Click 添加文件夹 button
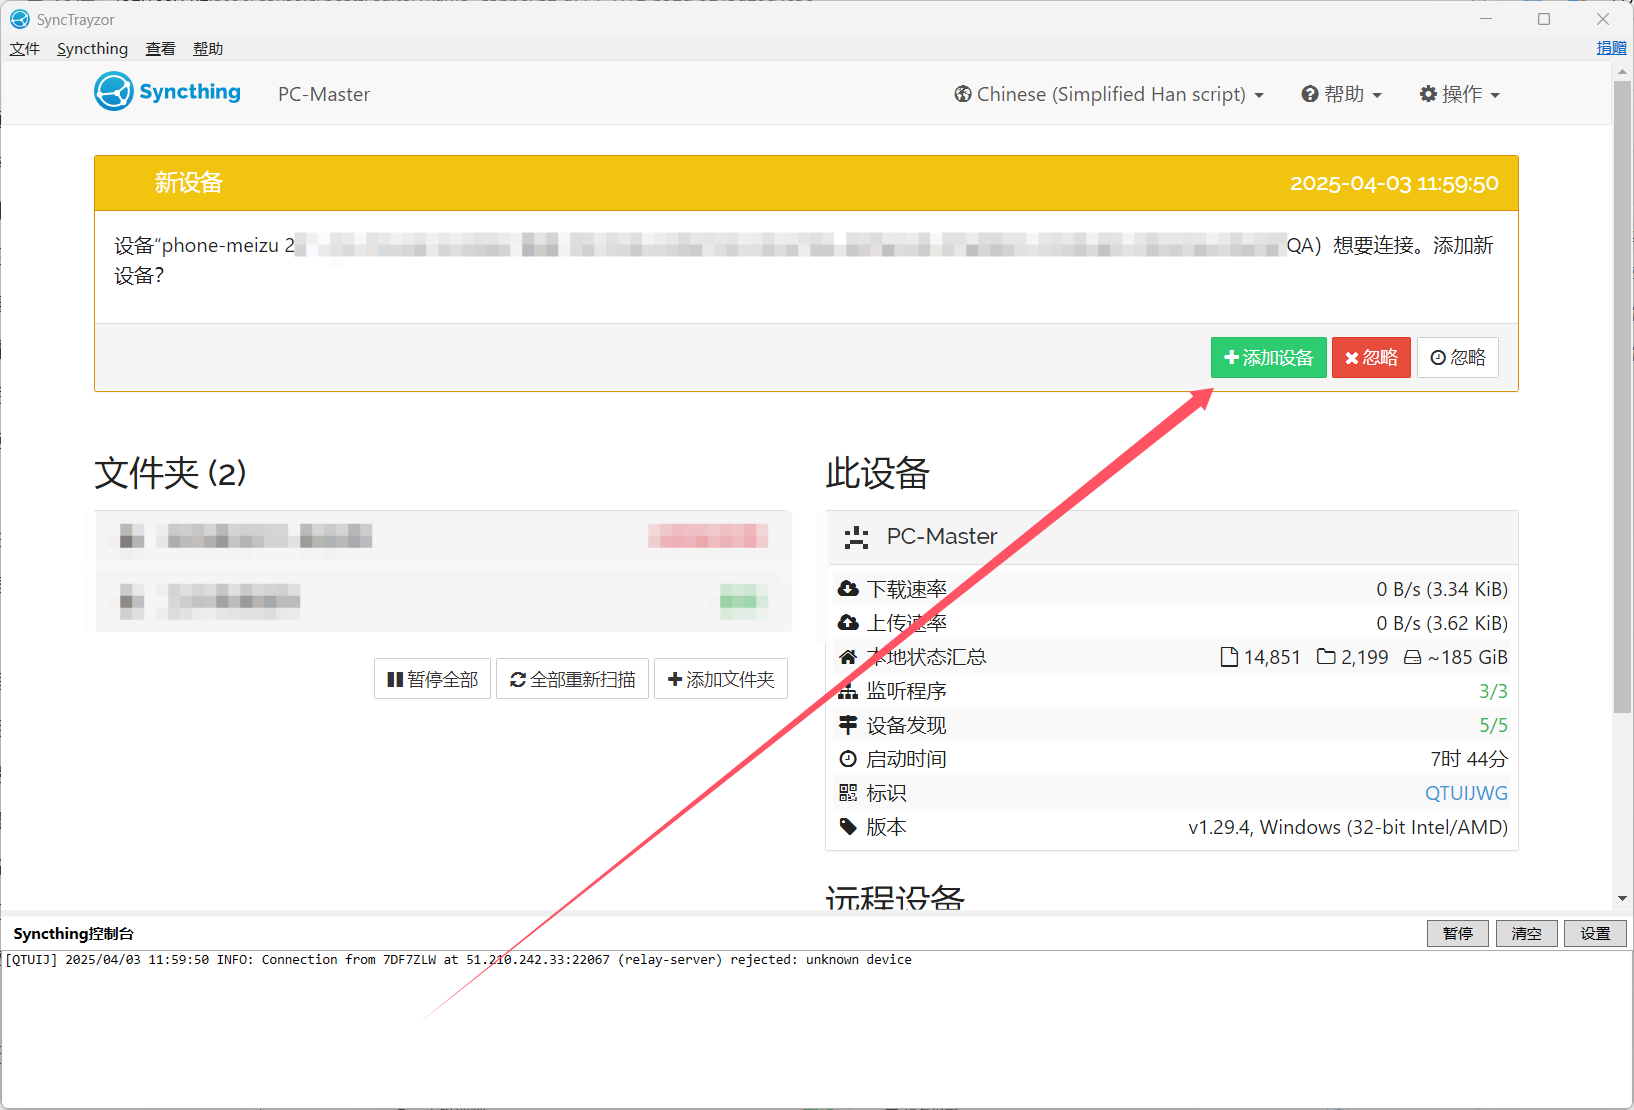The width and height of the screenshot is (1634, 1110). click(x=721, y=679)
